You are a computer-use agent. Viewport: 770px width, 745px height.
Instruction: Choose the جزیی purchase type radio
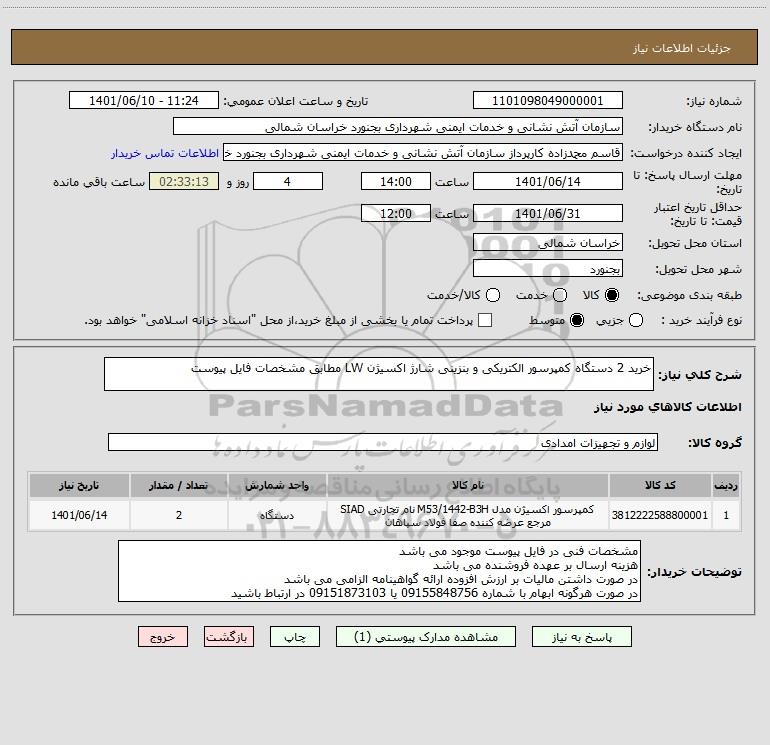636,320
